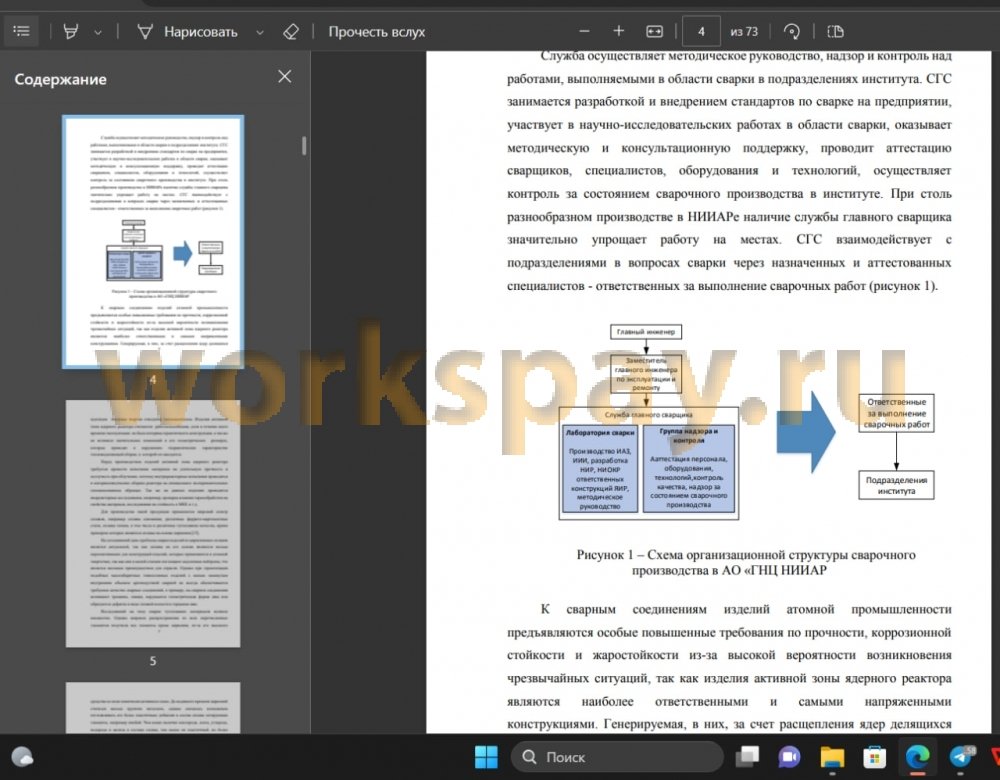This screenshot has height=780, width=1000.
Task: Click the "Лаборатория сварки" block in the diagram
Action: [599, 469]
